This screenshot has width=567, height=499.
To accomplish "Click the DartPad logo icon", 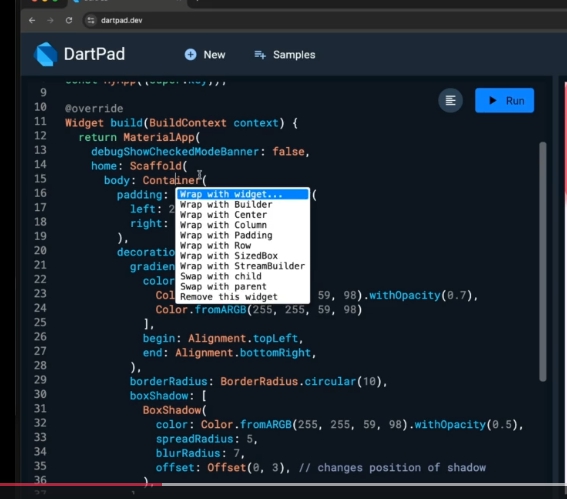I will [46, 54].
